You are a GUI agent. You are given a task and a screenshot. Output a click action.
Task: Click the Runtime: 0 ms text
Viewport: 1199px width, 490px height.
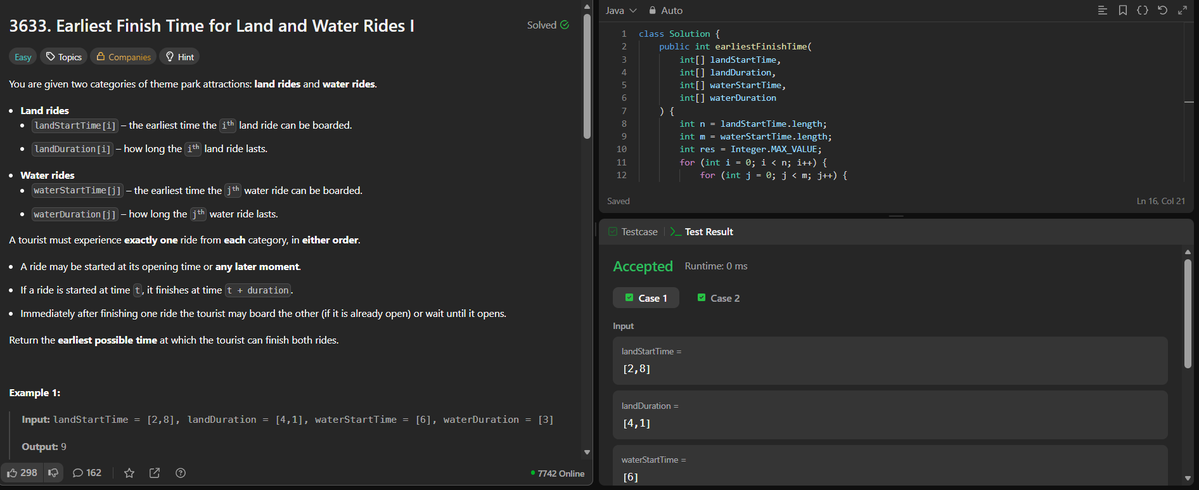pyautogui.click(x=716, y=266)
